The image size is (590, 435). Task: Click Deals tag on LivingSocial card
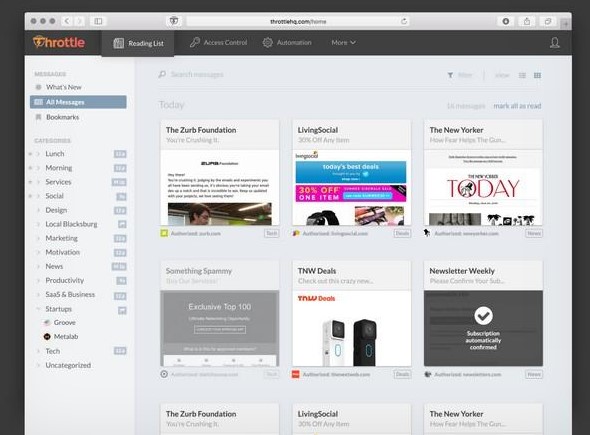402,233
